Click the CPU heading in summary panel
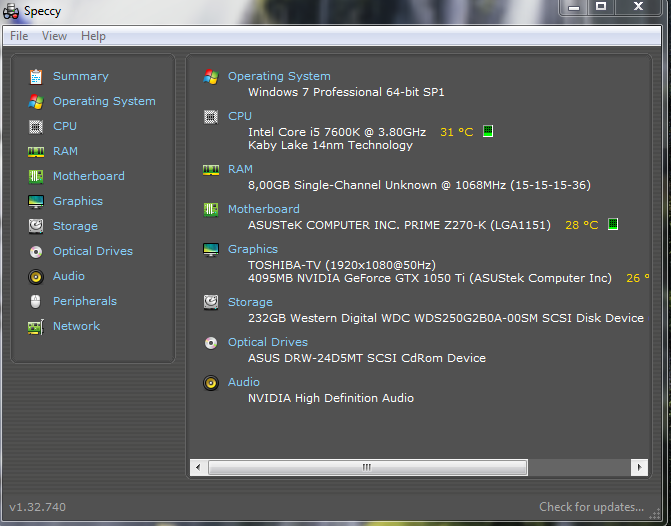The height and width of the screenshot is (526, 671). click(240, 116)
